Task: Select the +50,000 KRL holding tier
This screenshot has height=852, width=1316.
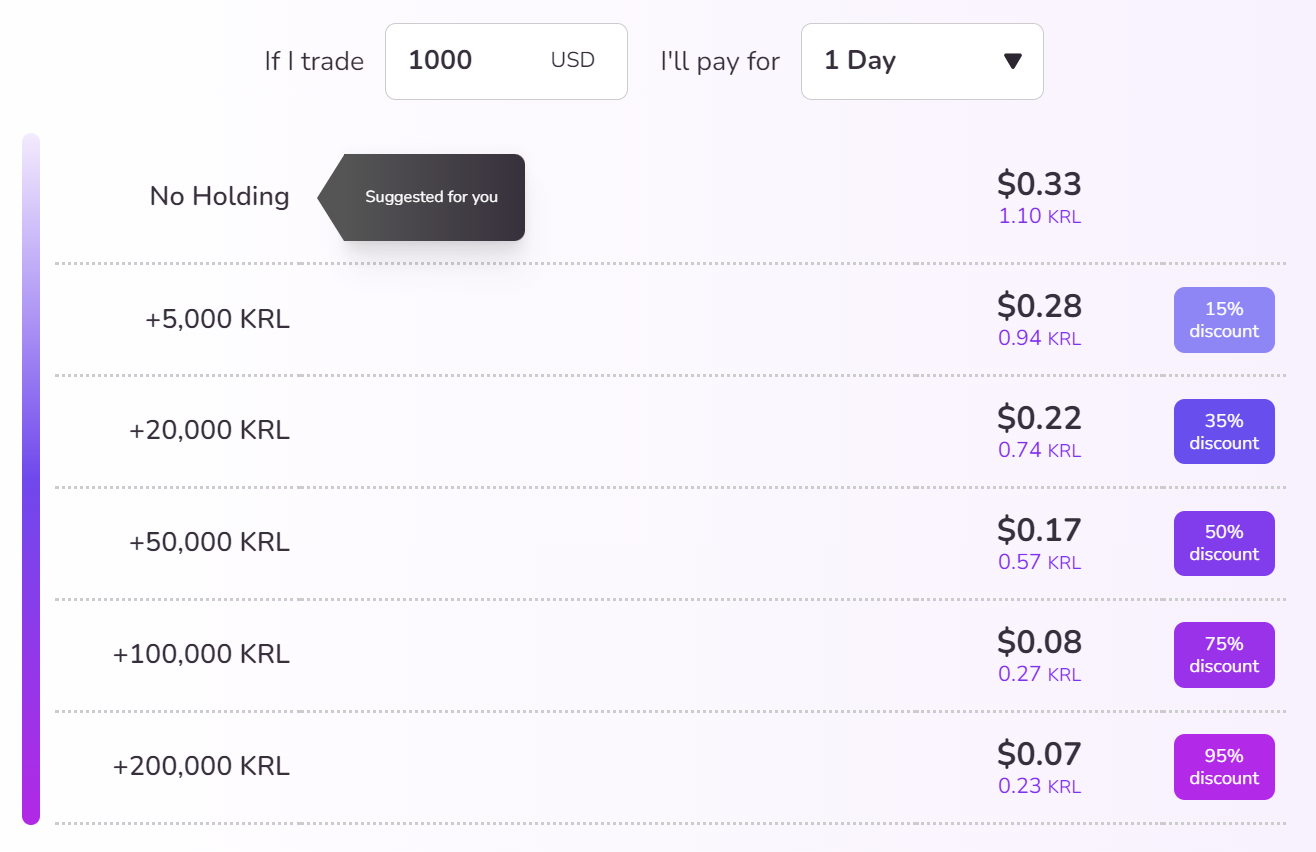Action: point(209,543)
